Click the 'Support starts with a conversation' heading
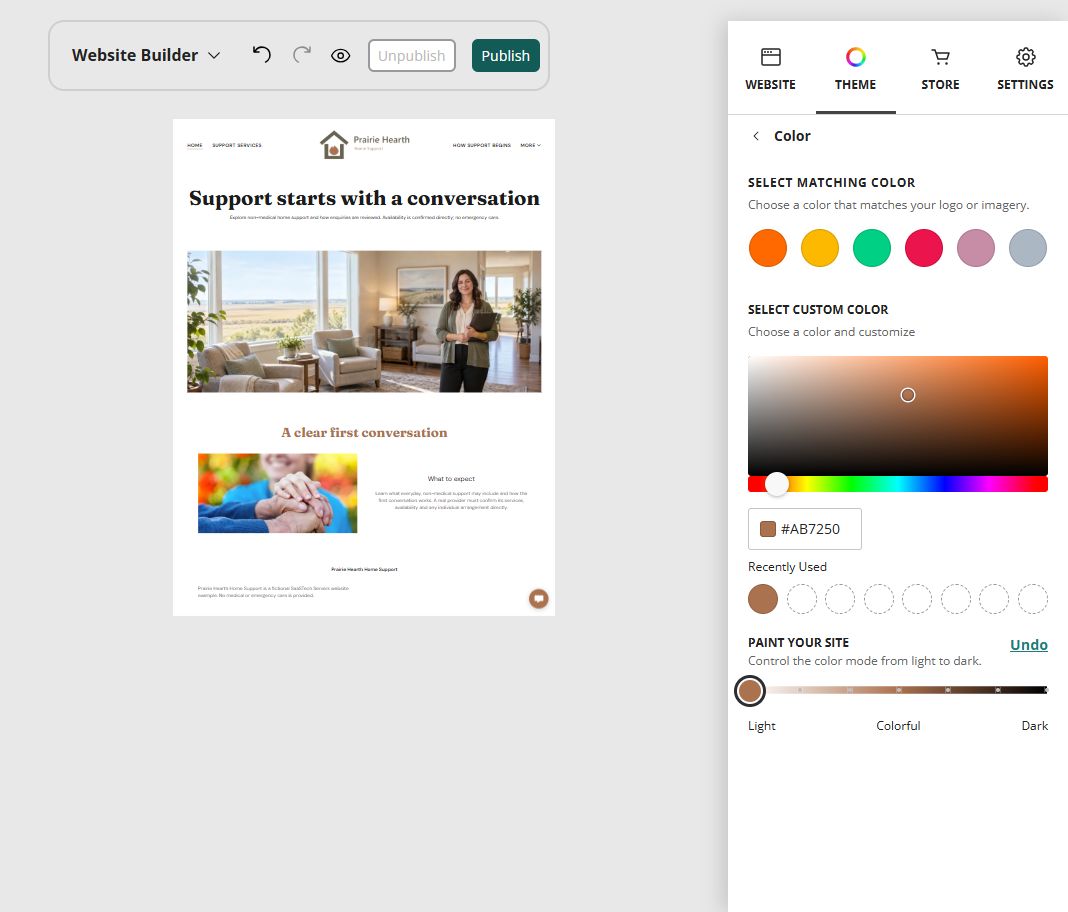Viewport: 1068px width, 912px height. (364, 198)
